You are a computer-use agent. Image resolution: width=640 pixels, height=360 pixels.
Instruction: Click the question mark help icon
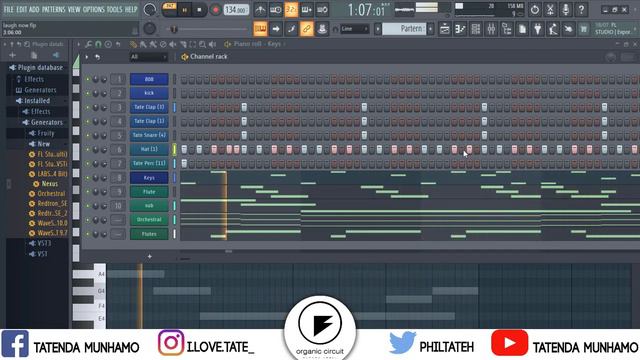tap(581, 9)
